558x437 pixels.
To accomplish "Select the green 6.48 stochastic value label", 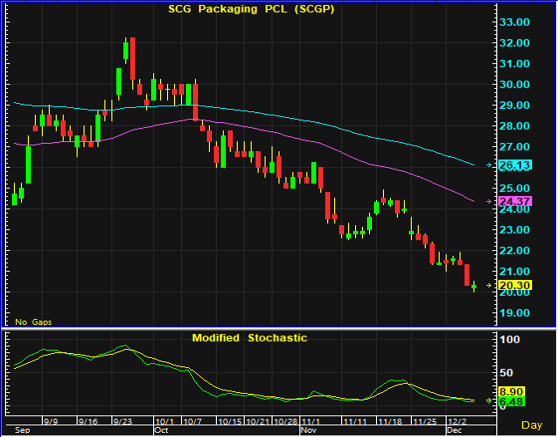I will pyautogui.click(x=511, y=402).
